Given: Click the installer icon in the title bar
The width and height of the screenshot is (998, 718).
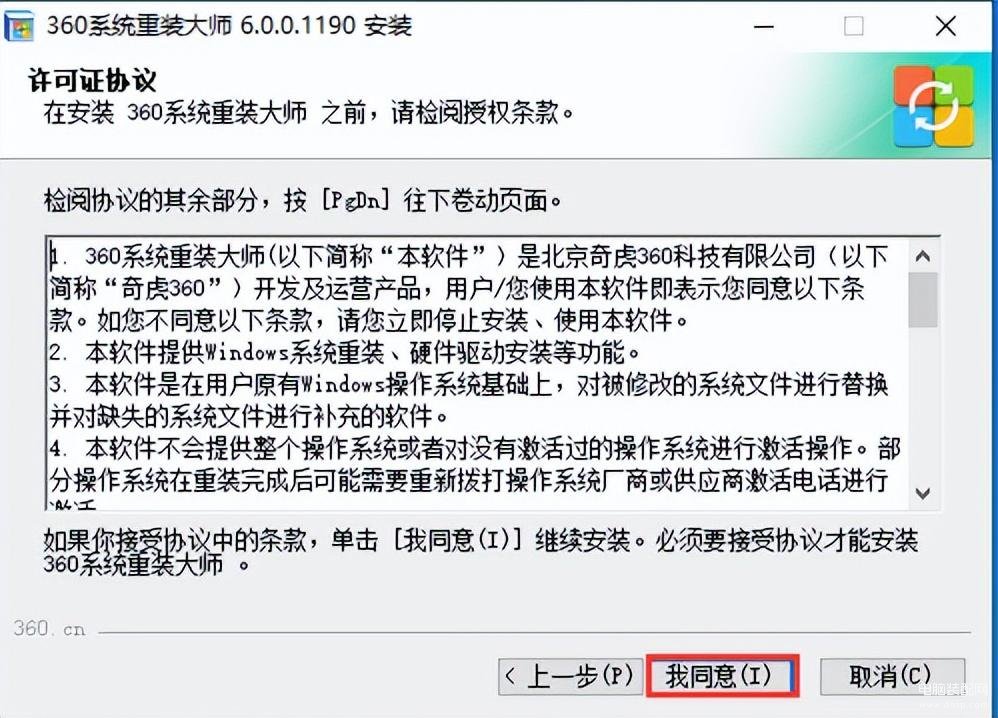Looking at the screenshot, I should point(19,26).
